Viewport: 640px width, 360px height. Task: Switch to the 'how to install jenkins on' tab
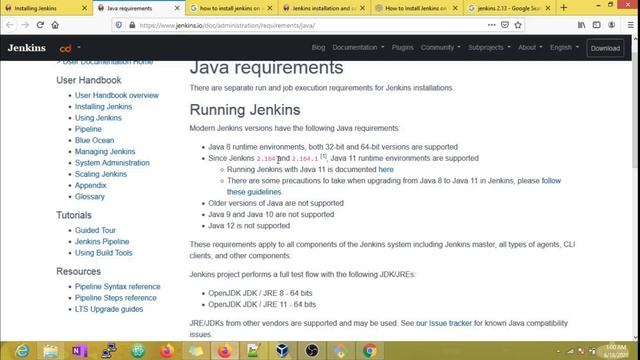pyautogui.click(x=232, y=8)
